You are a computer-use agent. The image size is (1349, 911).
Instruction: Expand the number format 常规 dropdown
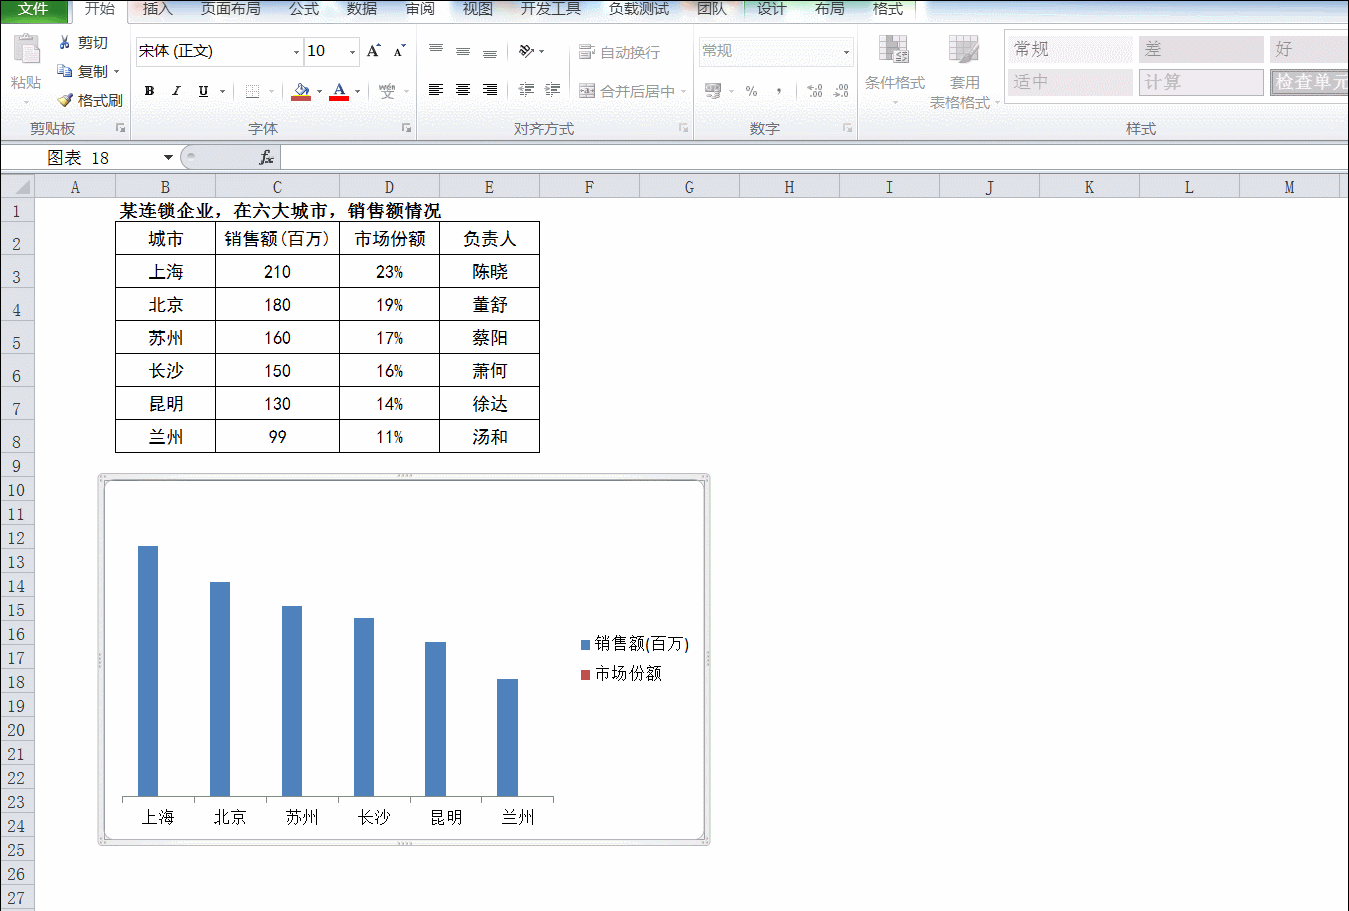846,52
